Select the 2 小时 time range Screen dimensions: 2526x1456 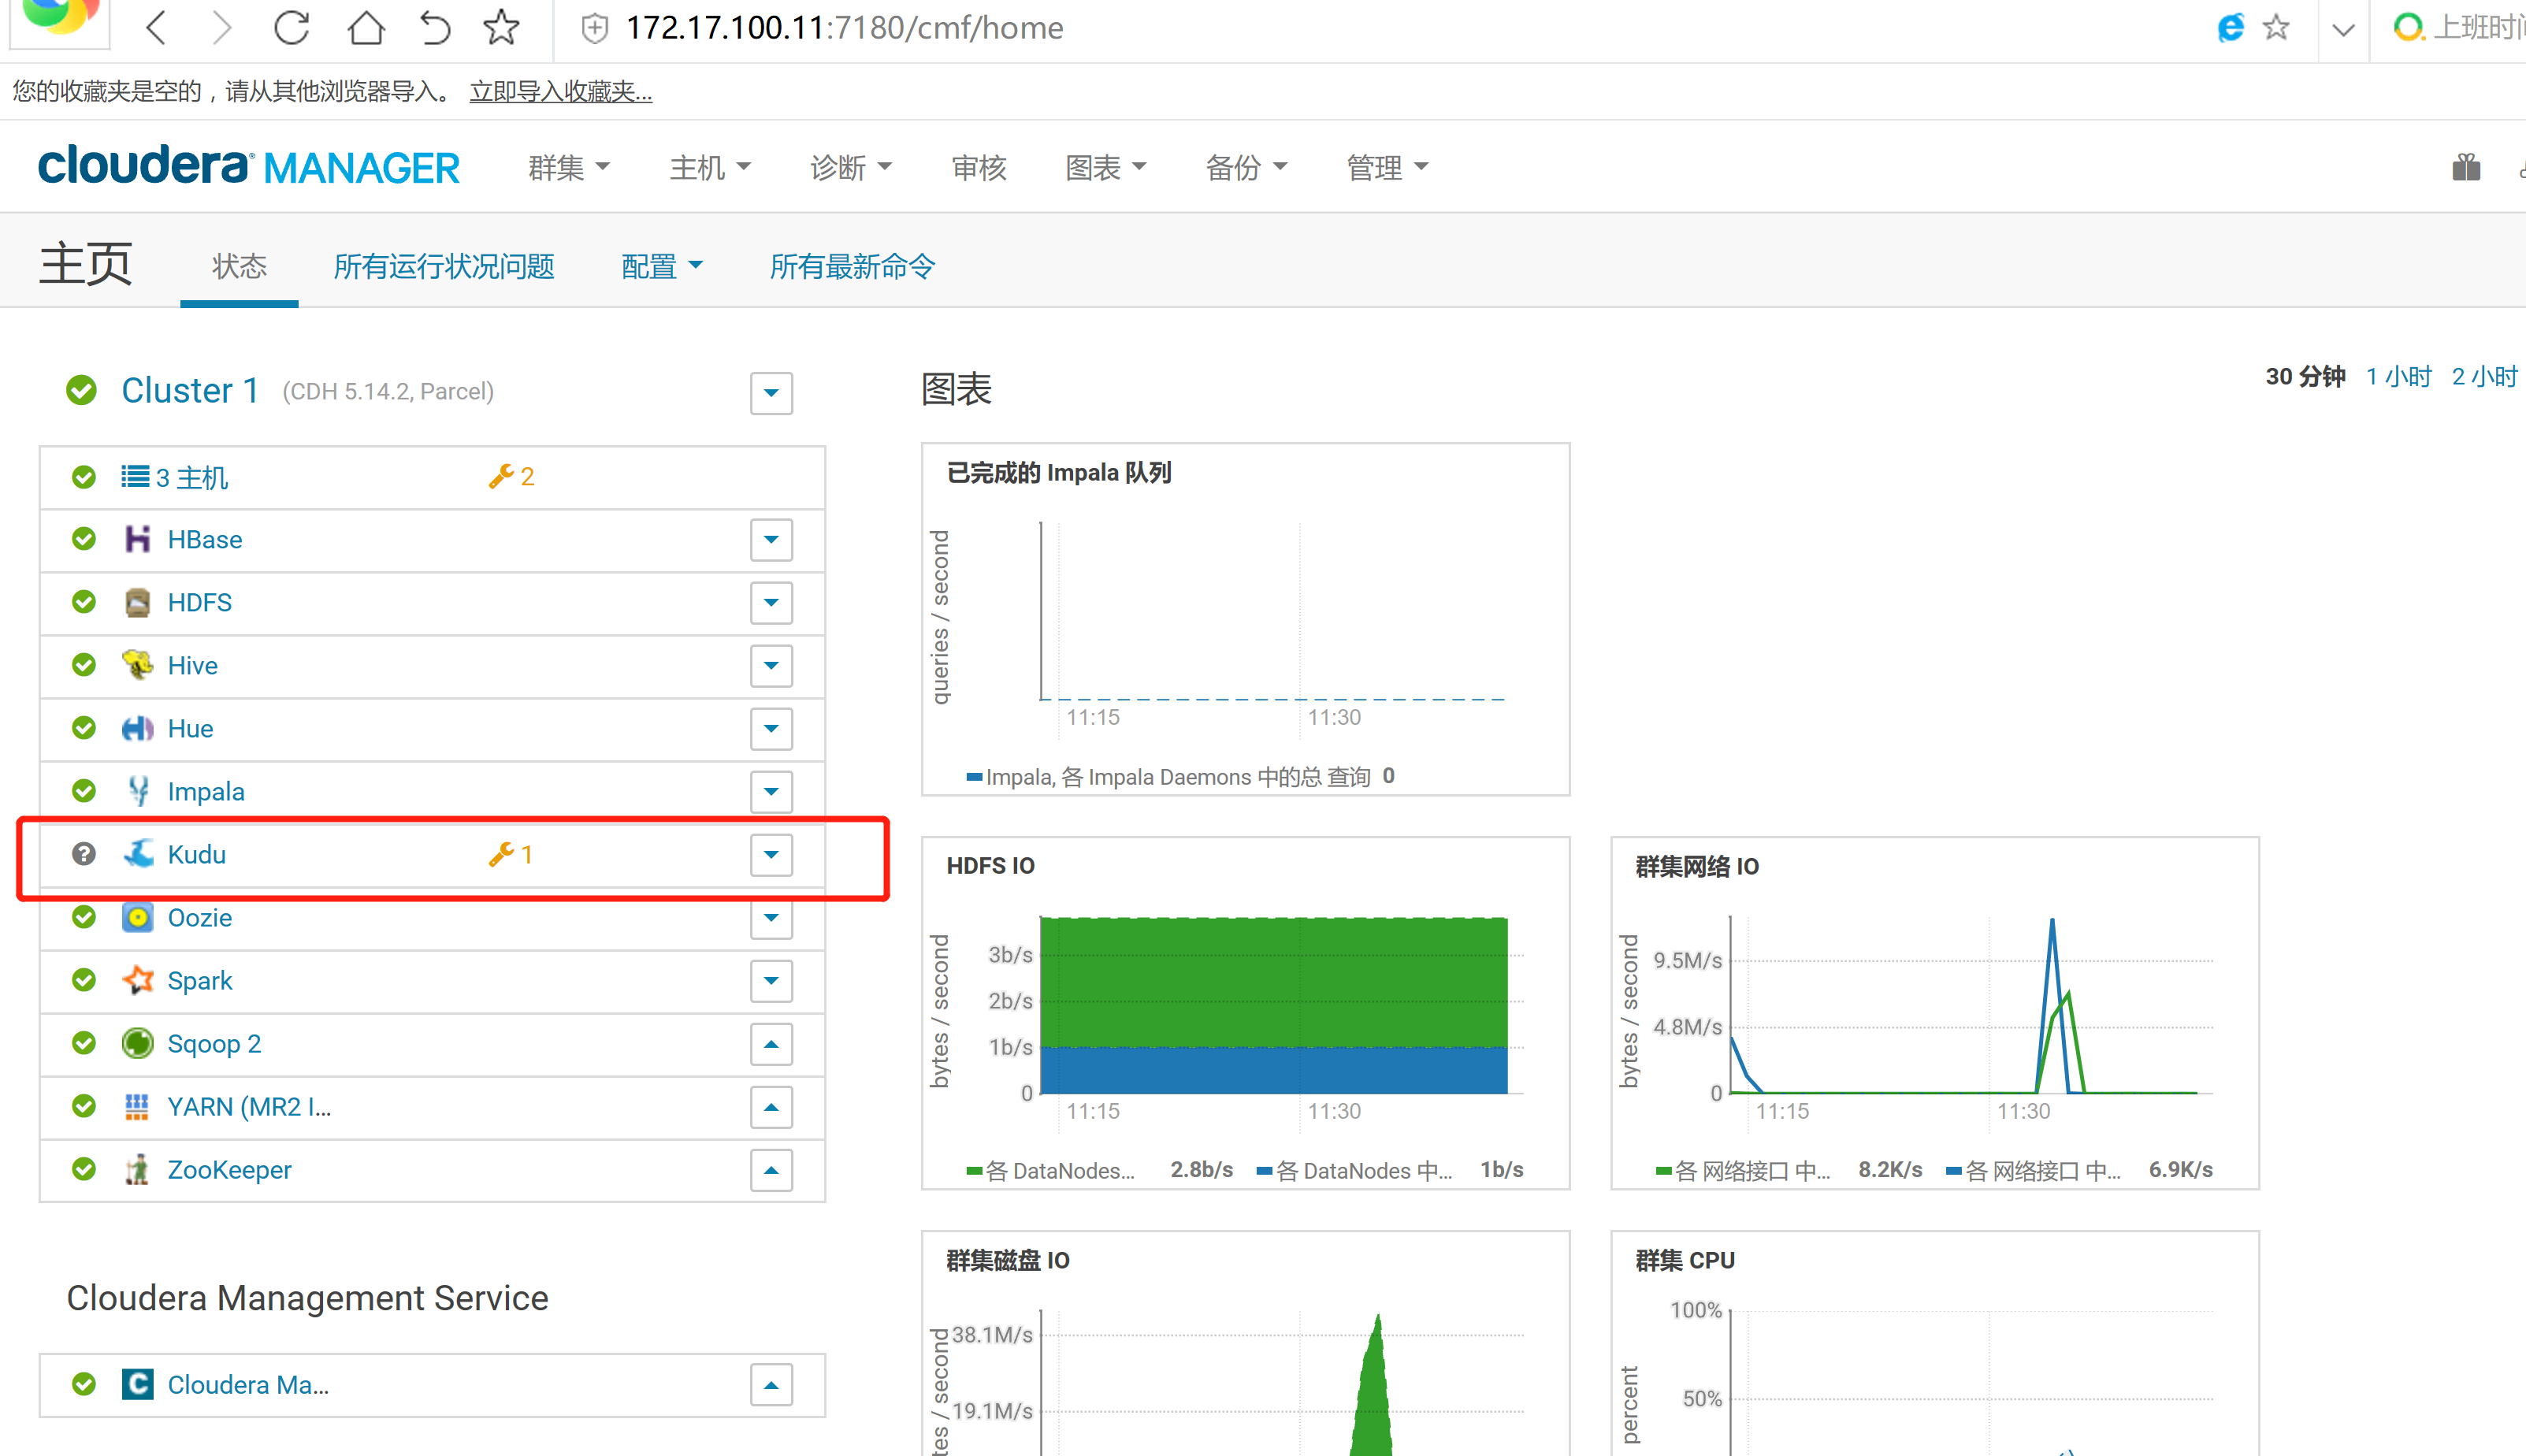[2484, 376]
